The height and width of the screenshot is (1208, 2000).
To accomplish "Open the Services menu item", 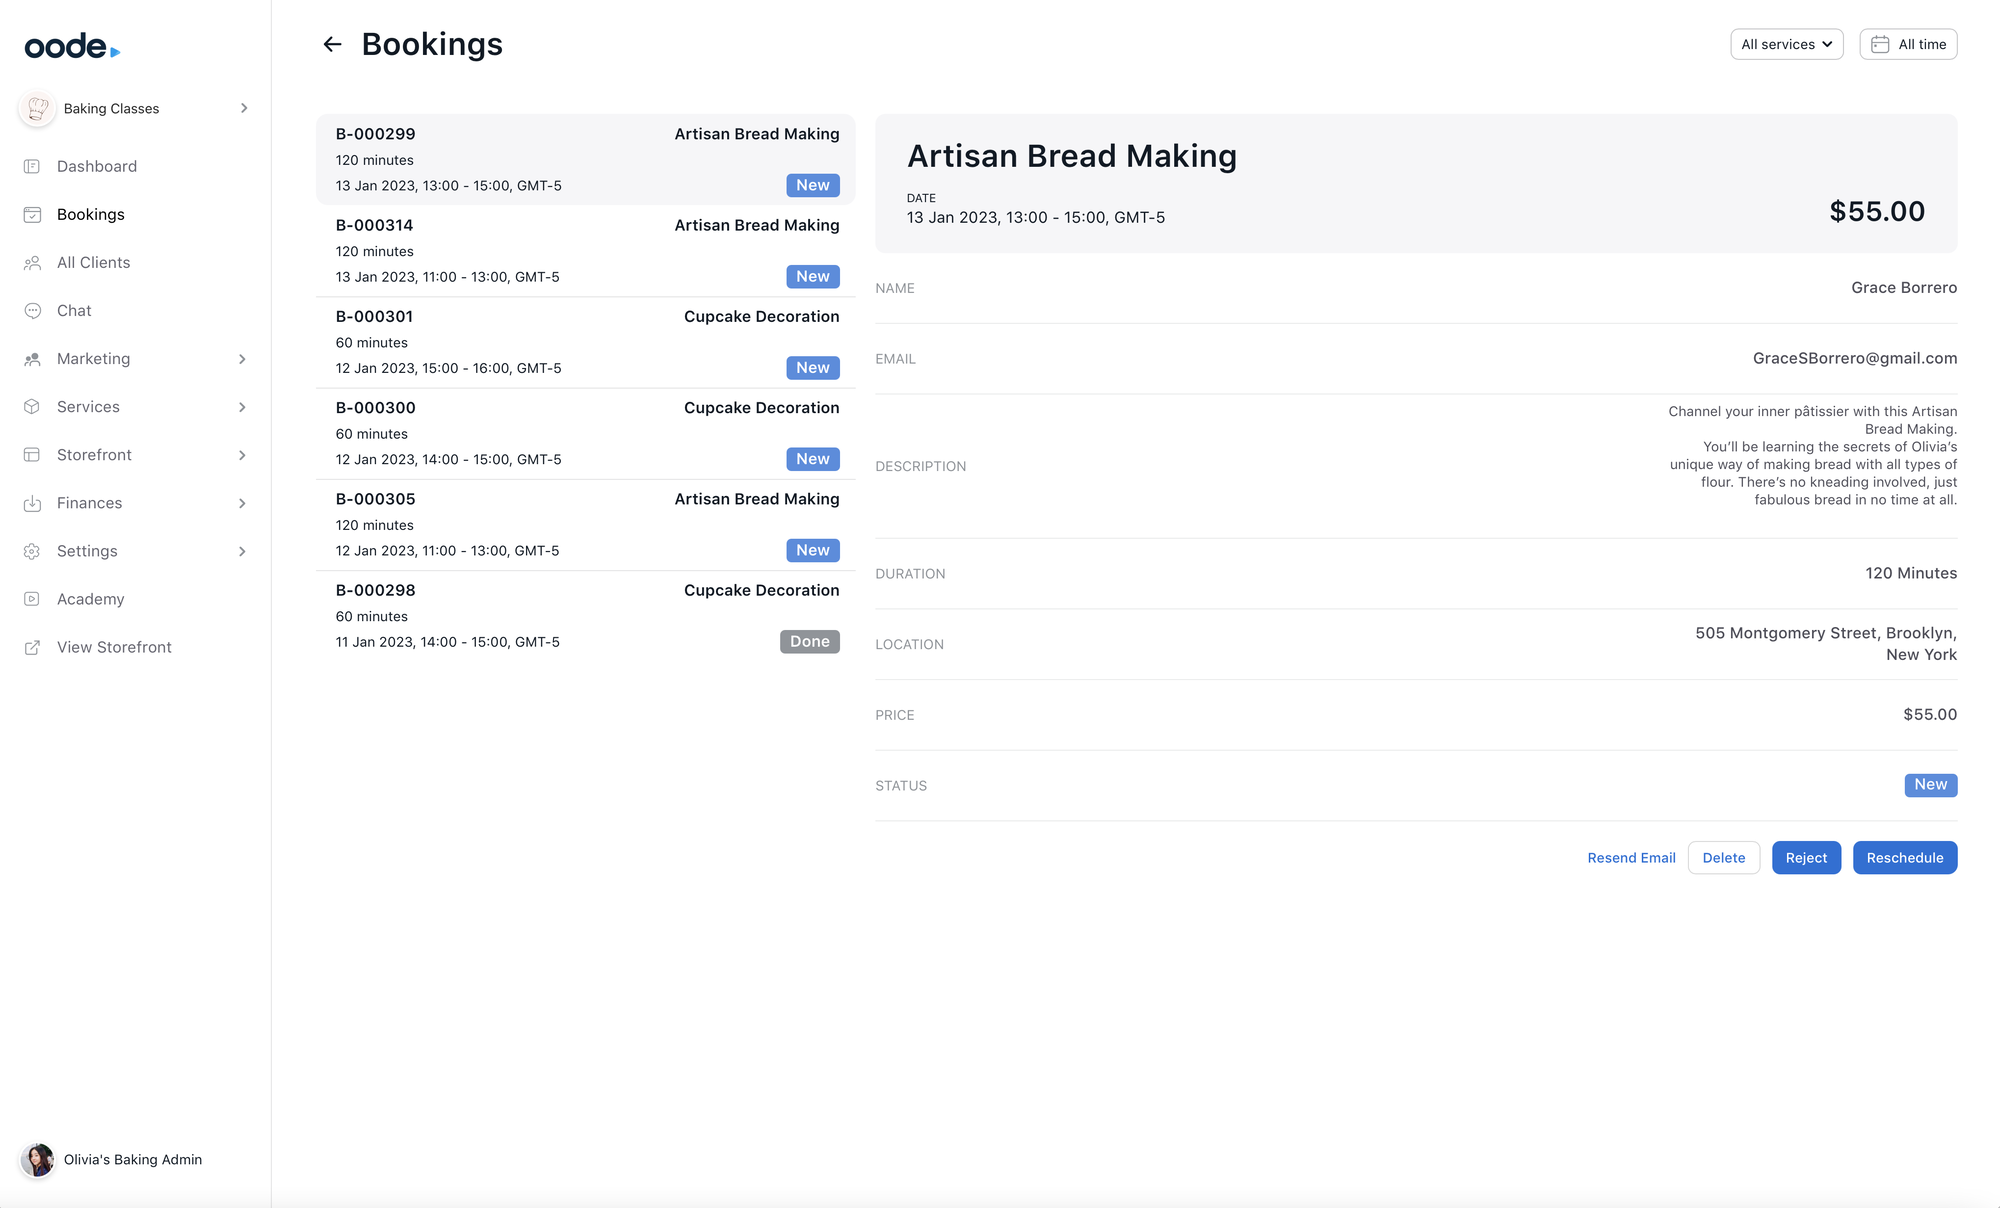I will click(x=88, y=407).
